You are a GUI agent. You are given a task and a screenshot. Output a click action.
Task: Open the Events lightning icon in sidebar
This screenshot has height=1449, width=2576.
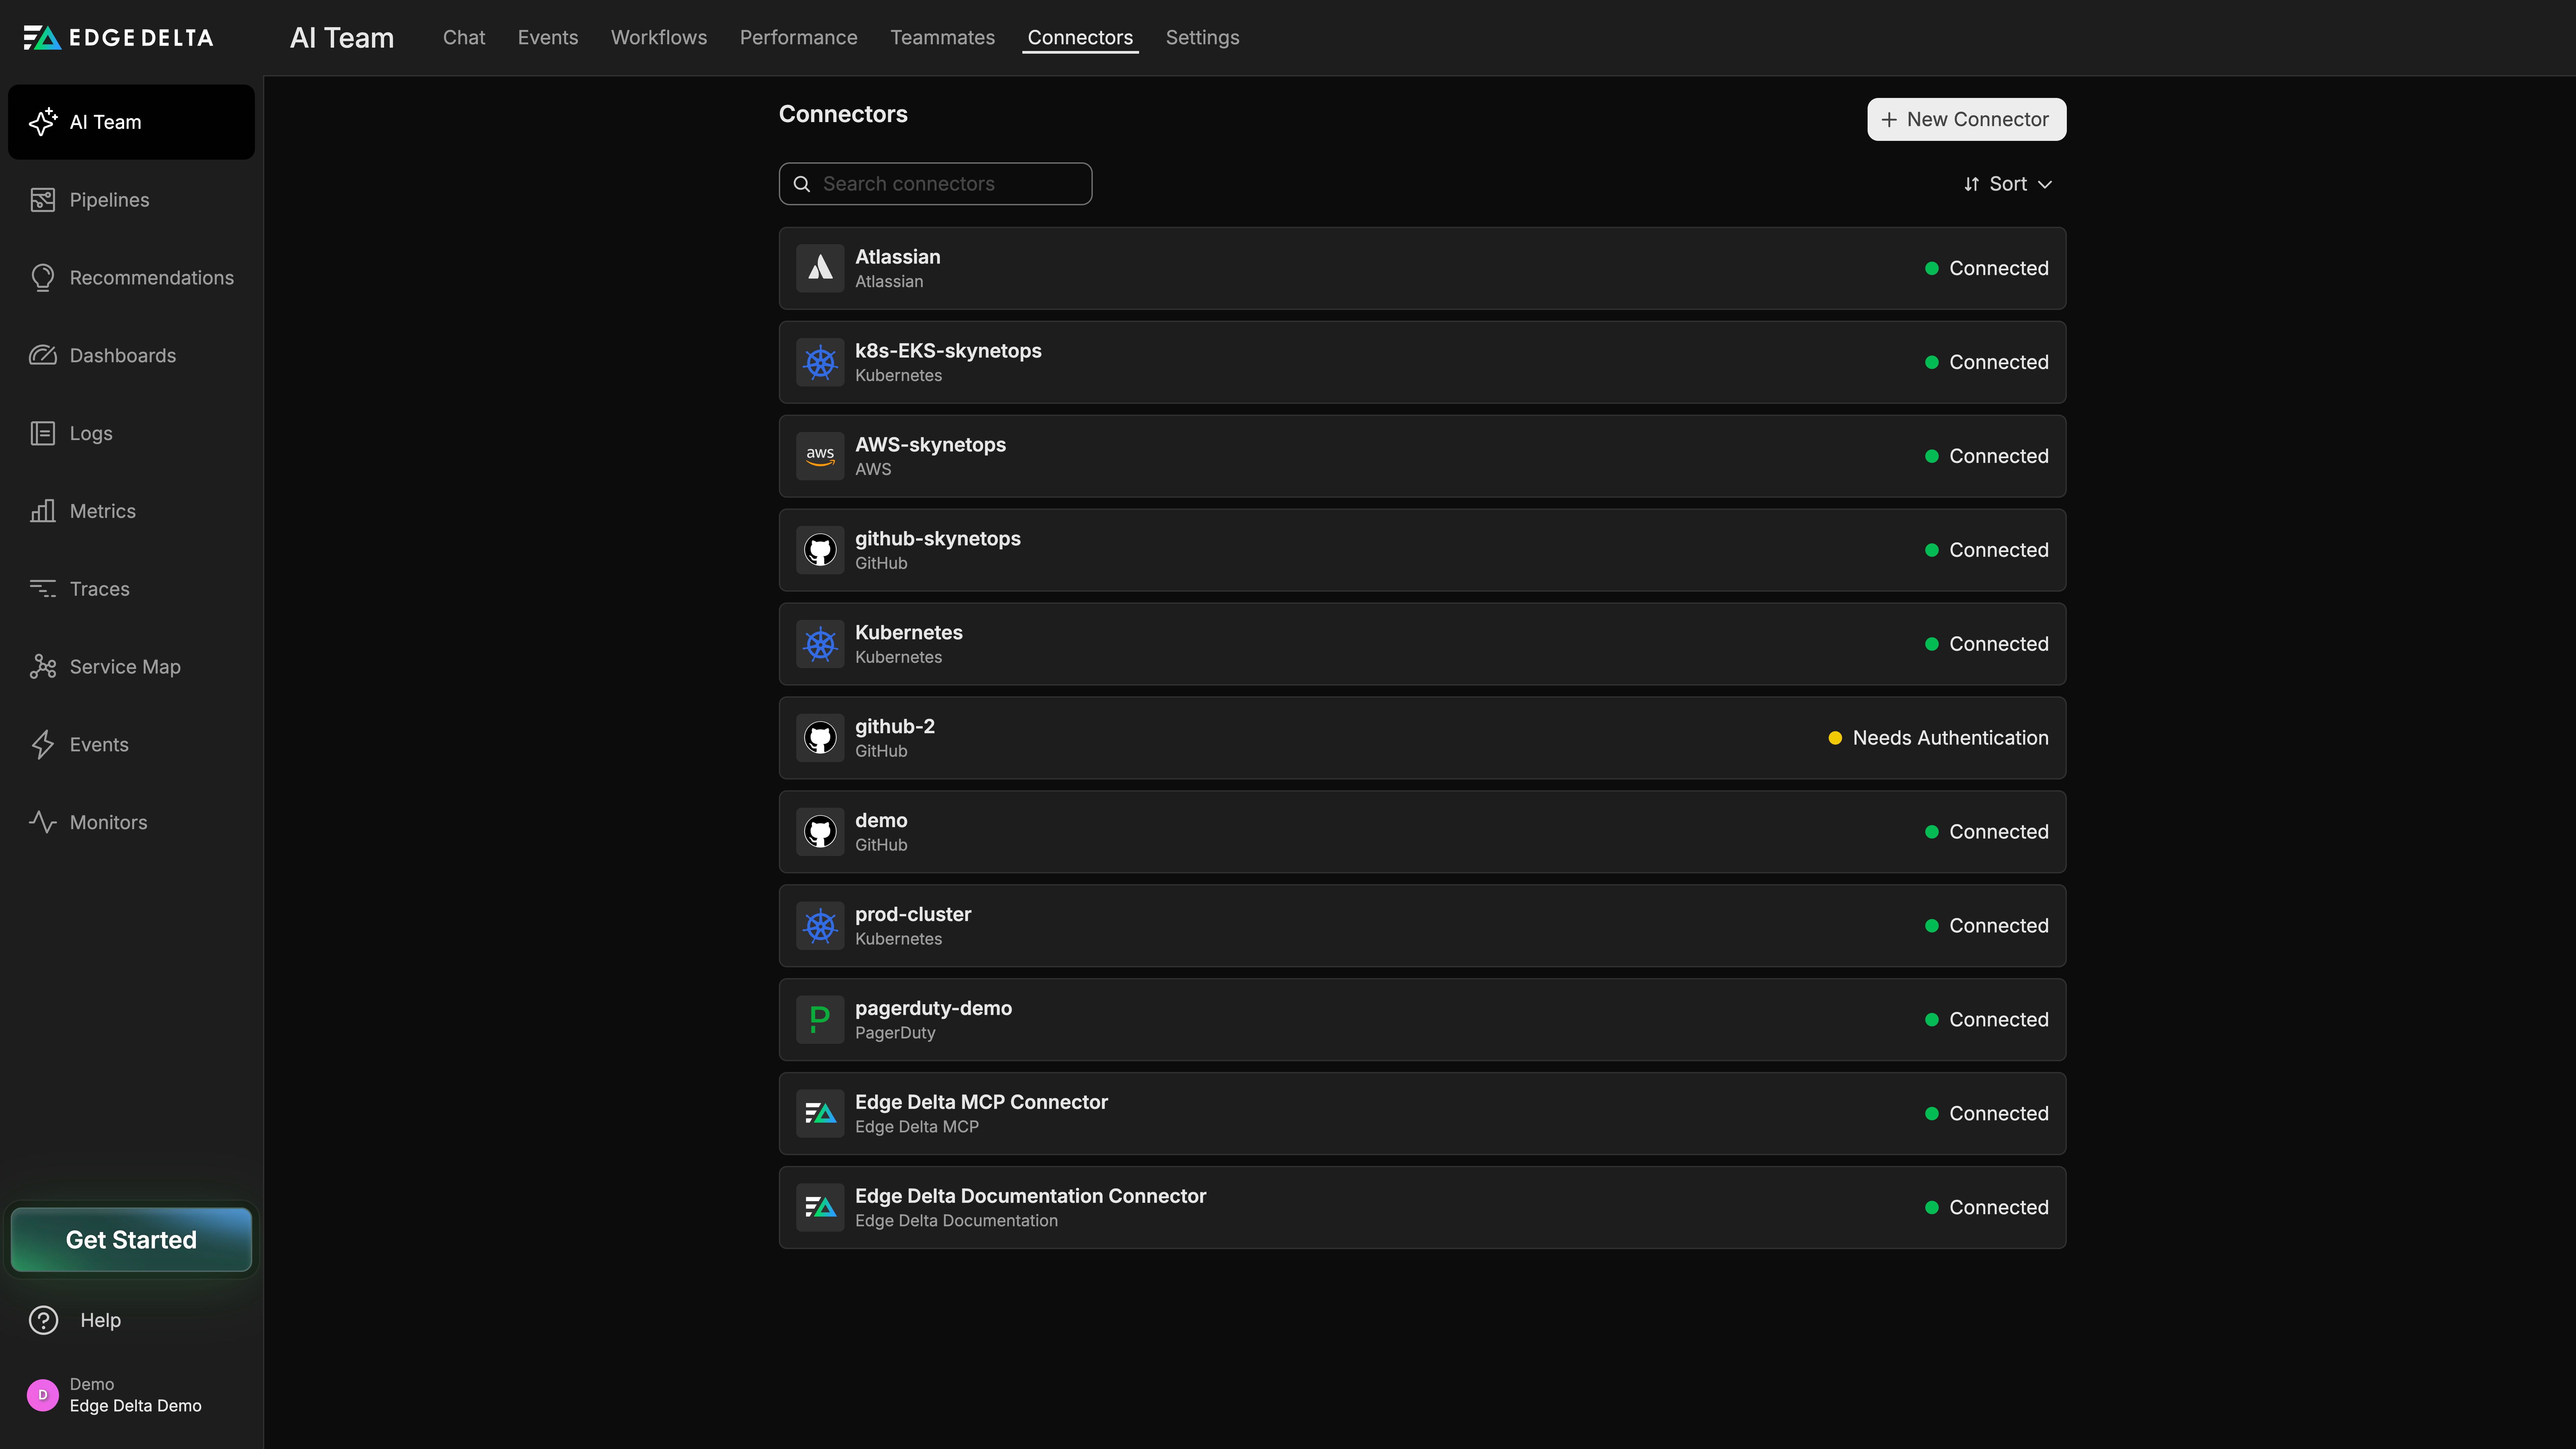[x=43, y=745]
